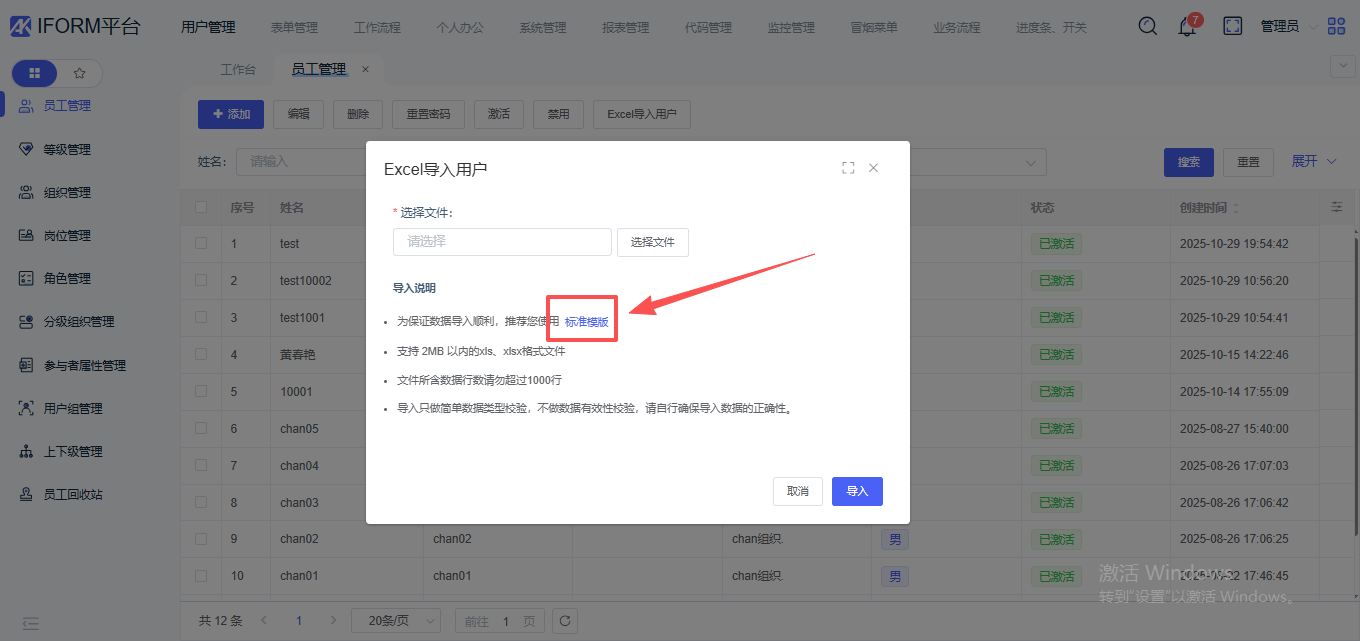Collapse the sidebar using bottom-left icon
Screen dimensions: 1360x641
[31, 623]
